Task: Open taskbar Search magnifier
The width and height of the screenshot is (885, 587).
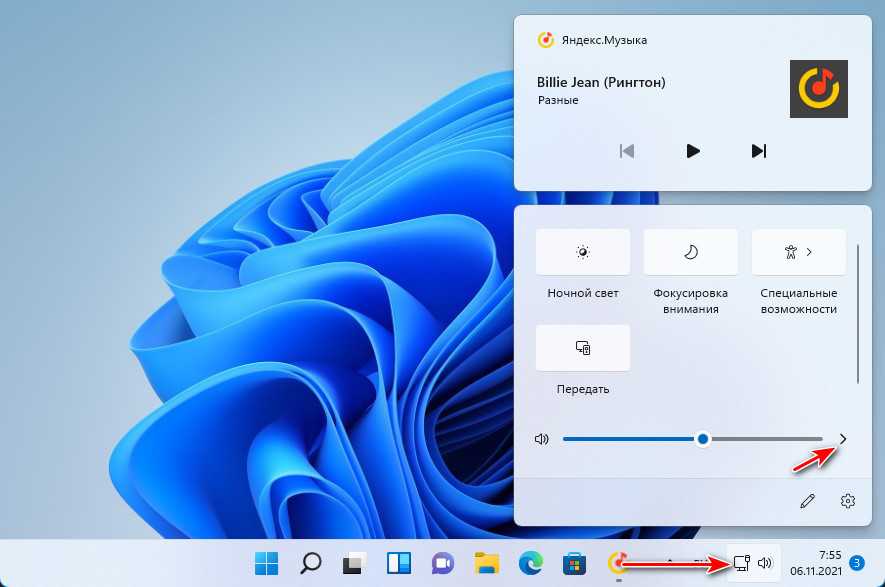Action: pyautogui.click(x=311, y=564)
